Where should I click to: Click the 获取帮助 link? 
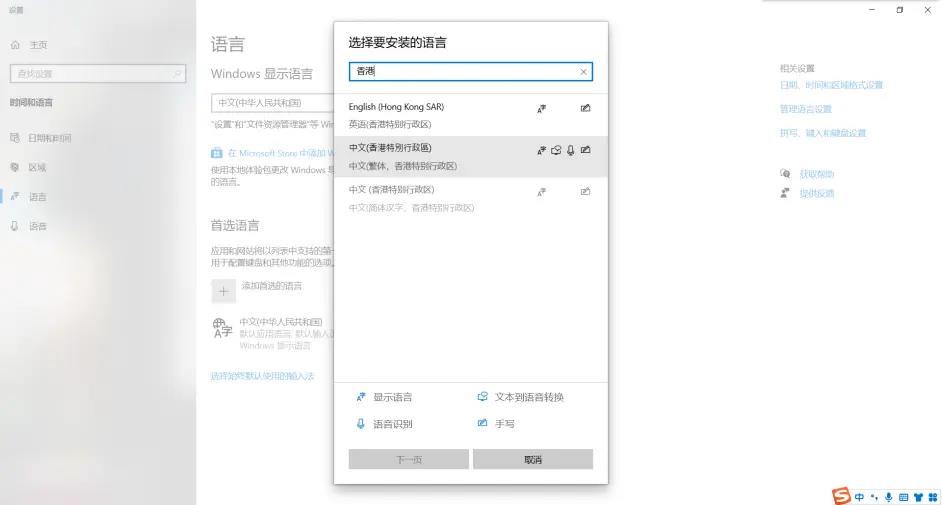point(816,174)
